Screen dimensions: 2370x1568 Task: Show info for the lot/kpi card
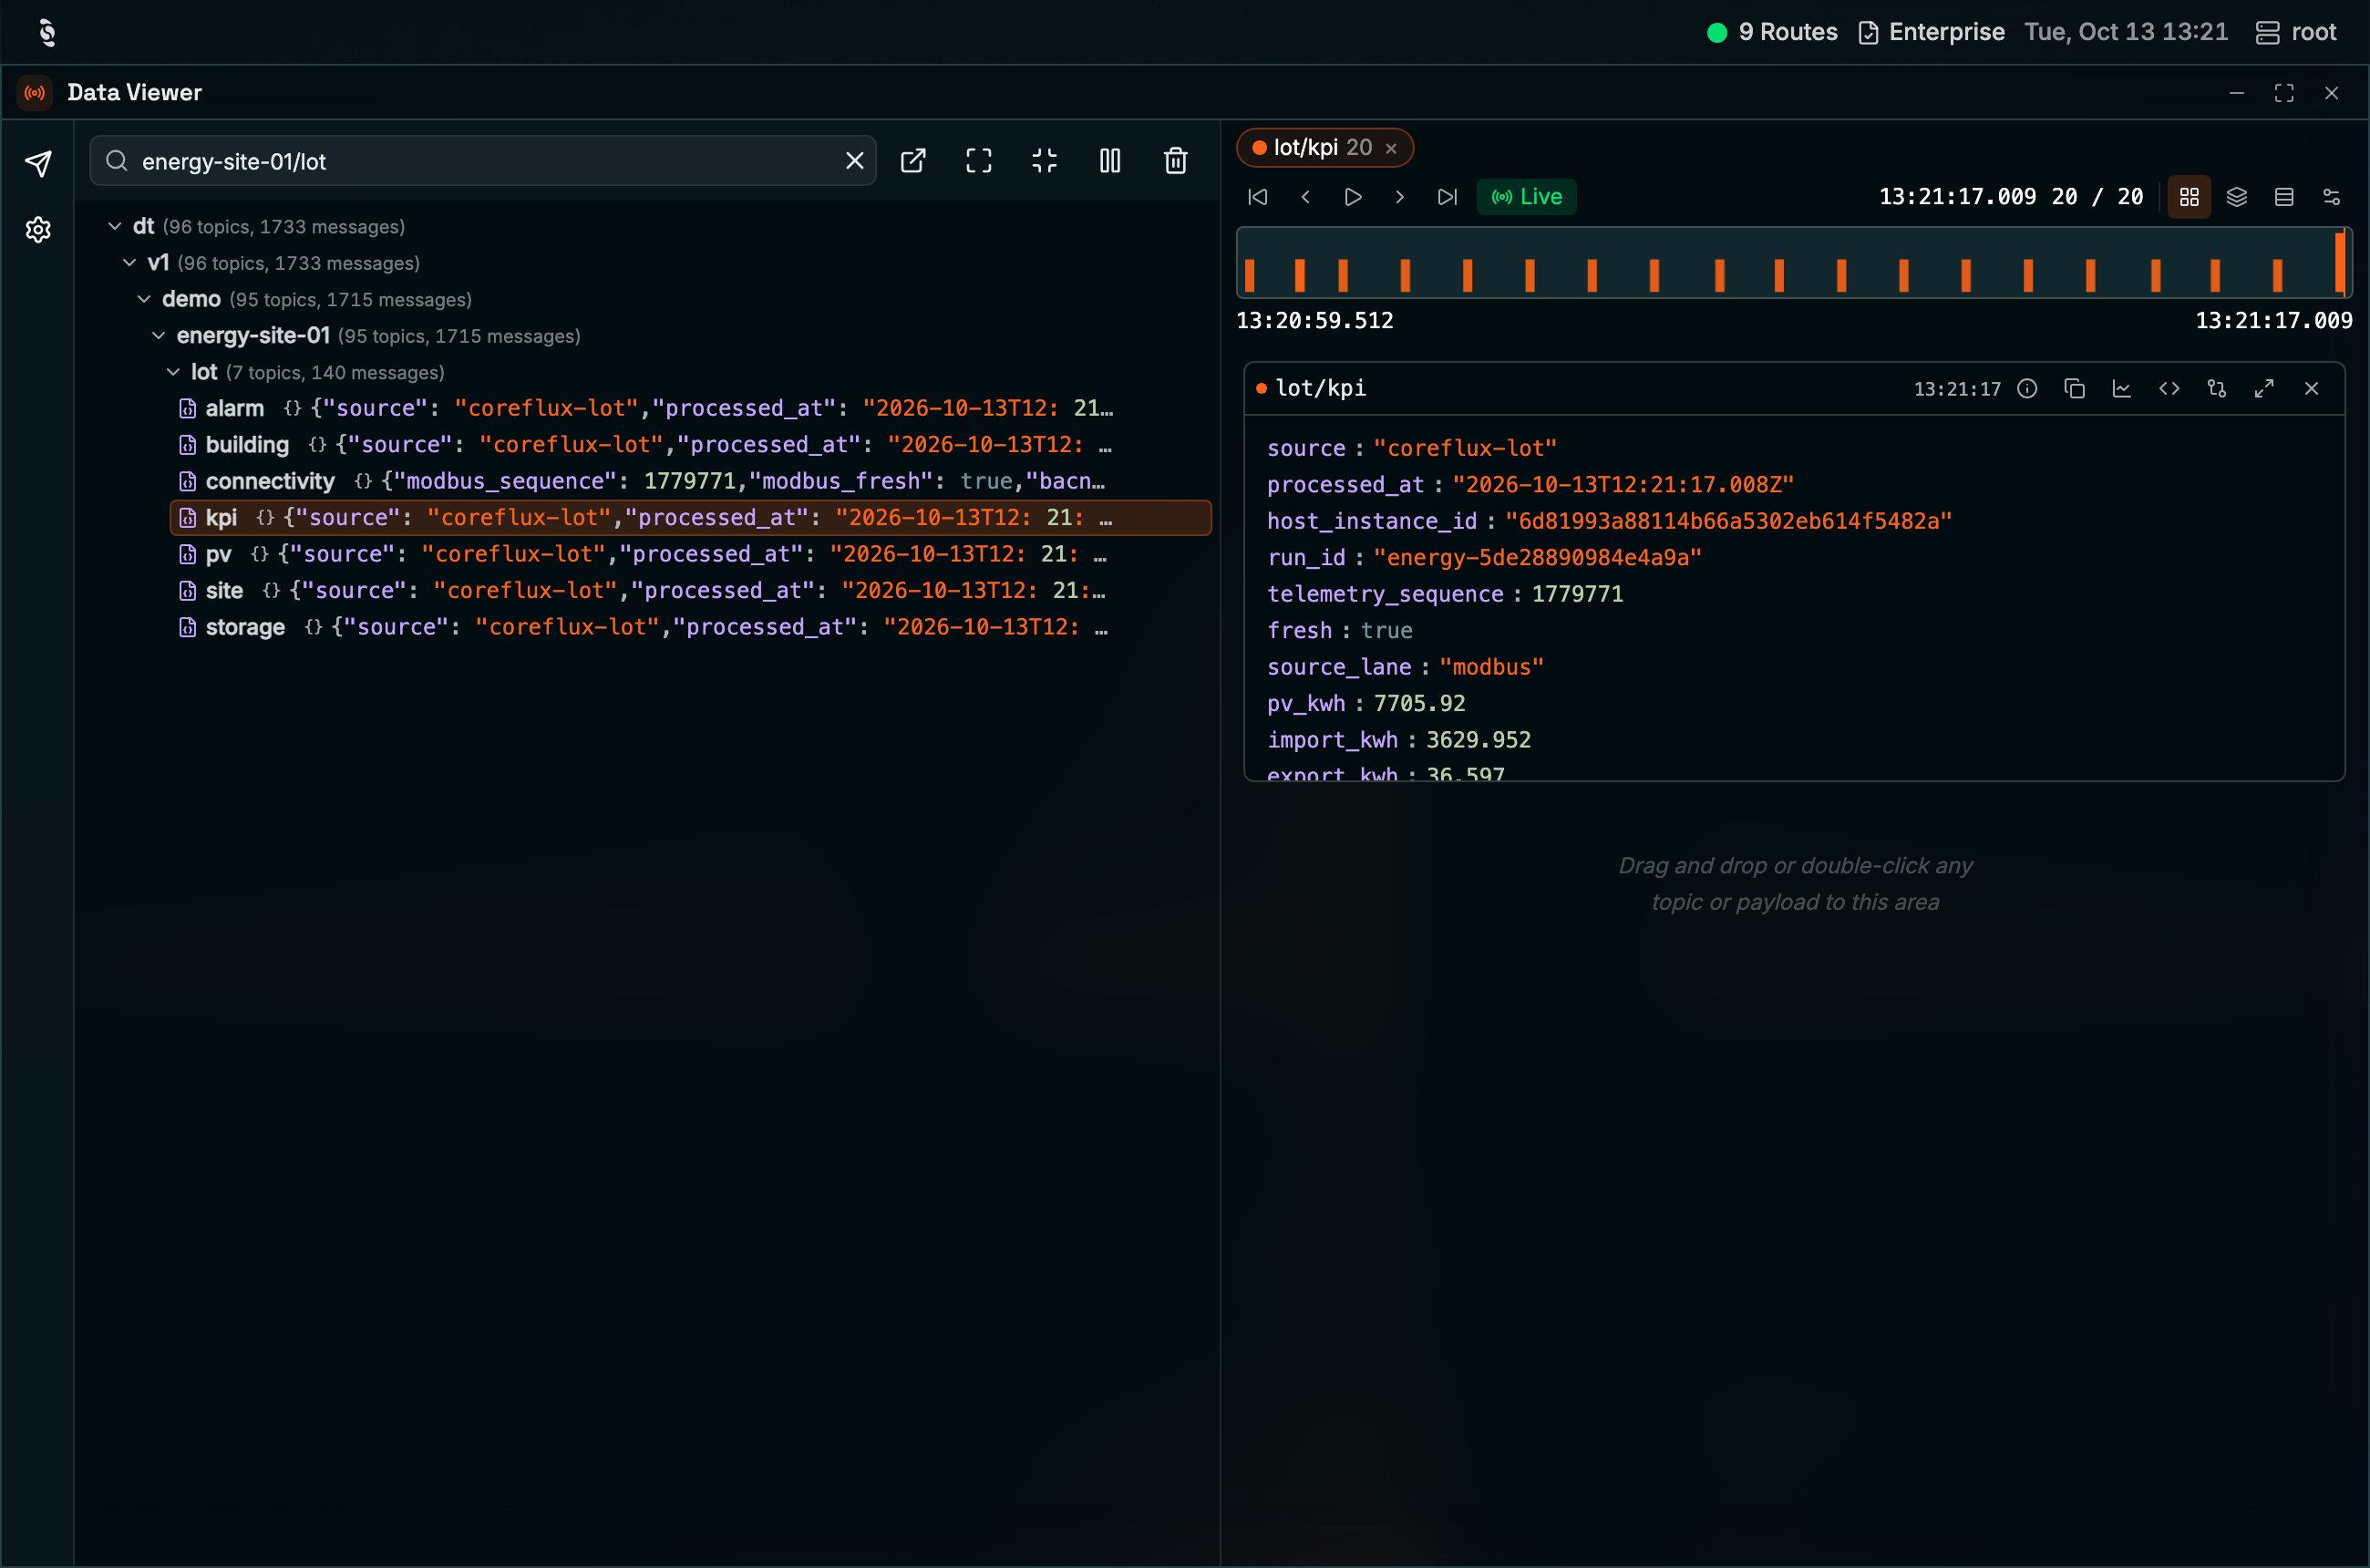click(x=2027, y=389)
